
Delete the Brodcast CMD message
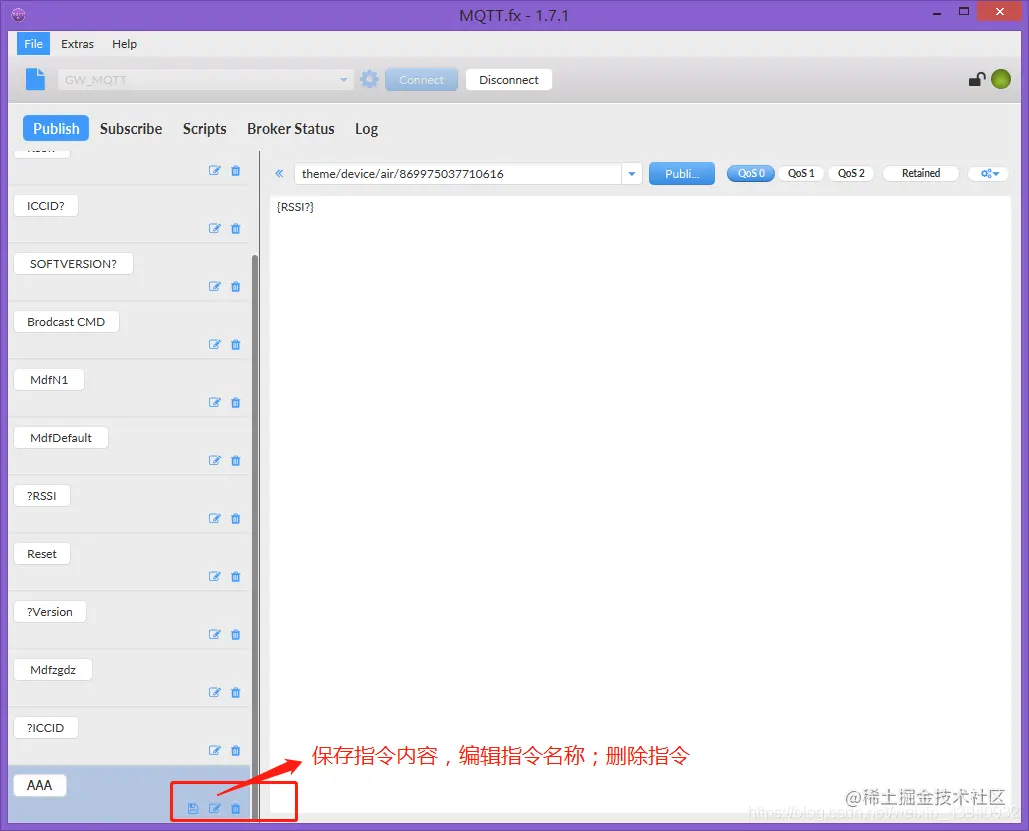point(236,345)
